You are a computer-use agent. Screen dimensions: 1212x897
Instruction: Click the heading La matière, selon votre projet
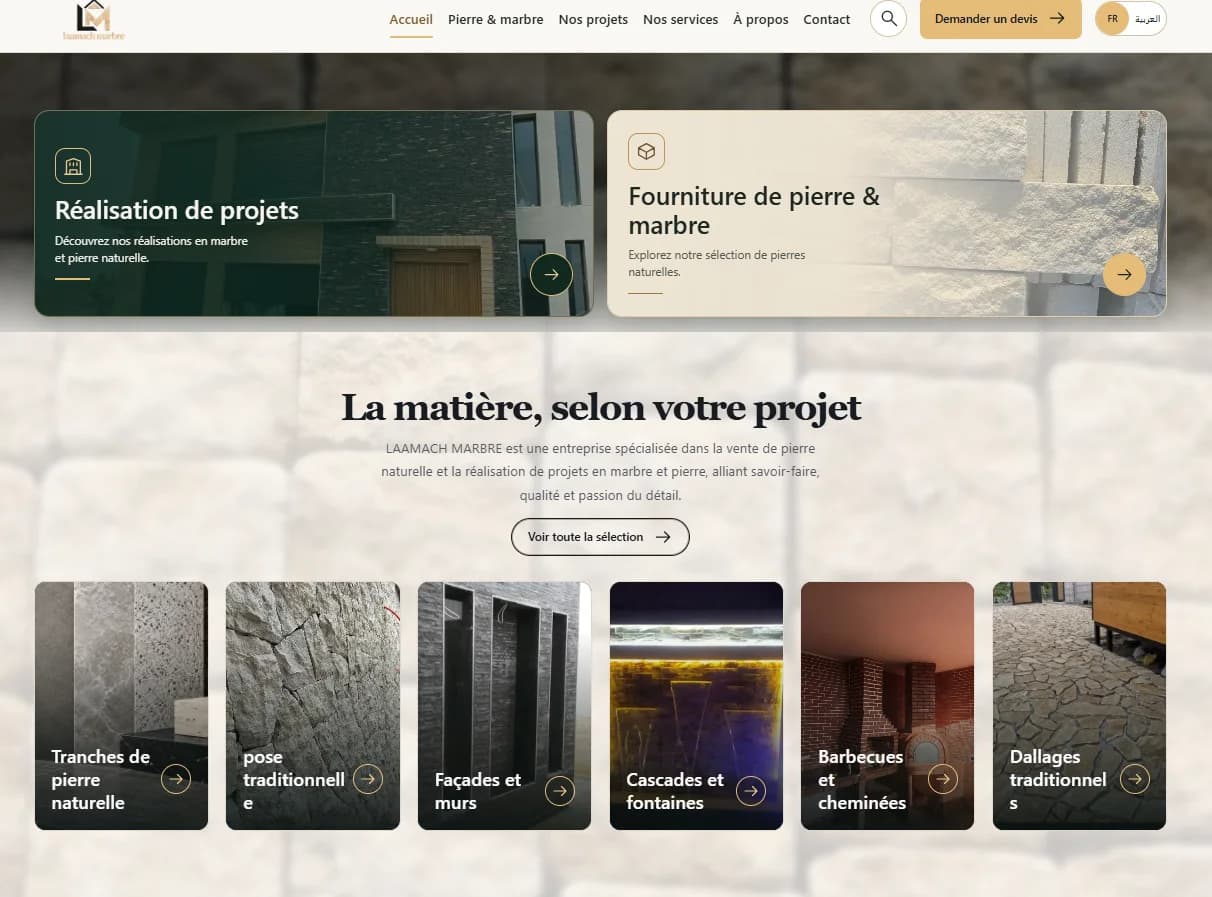[x=601, y=407]
